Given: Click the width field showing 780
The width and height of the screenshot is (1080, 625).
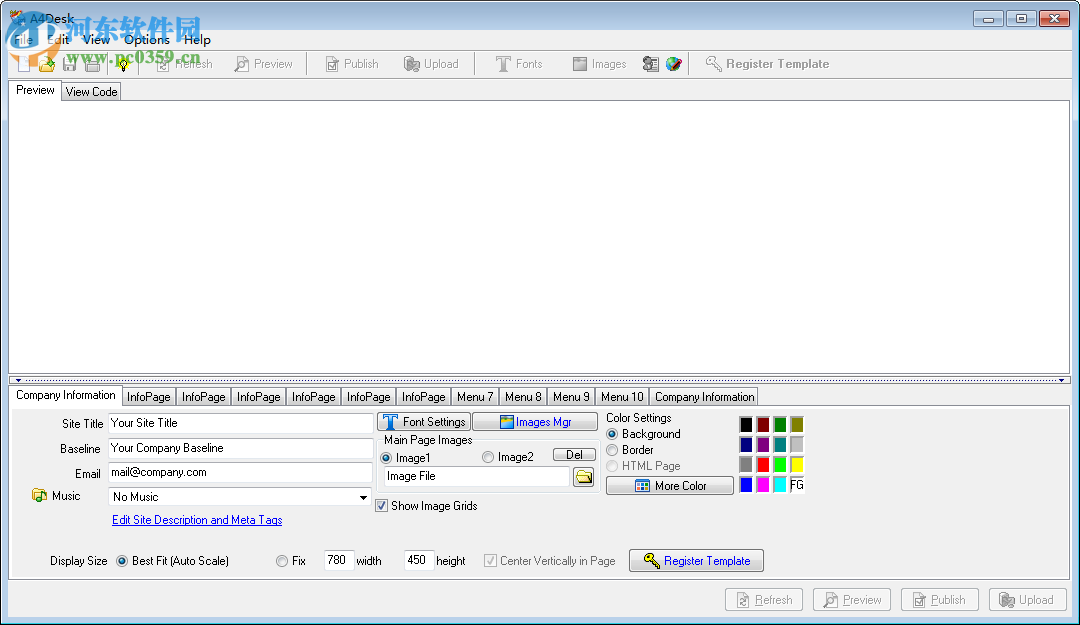Looking at the screenshot, I should click(339, 560).
